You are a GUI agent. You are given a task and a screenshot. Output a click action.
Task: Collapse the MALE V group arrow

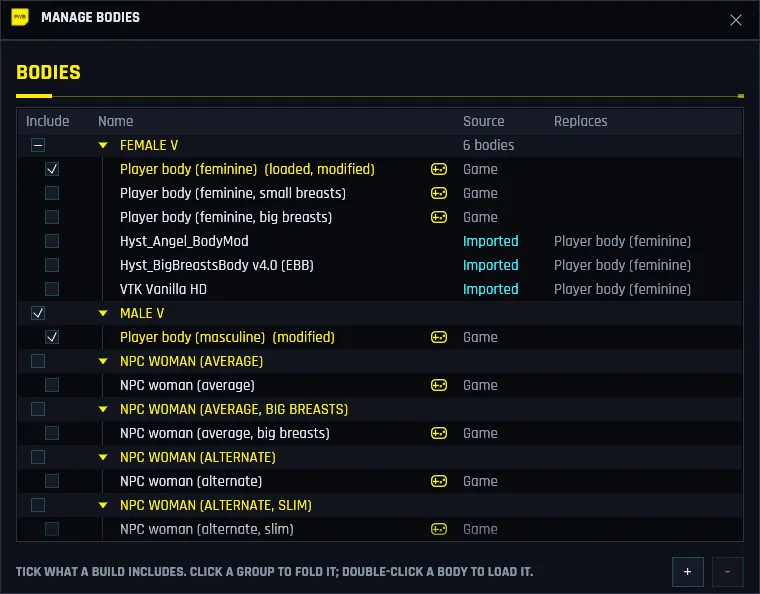tap(103, 313)
